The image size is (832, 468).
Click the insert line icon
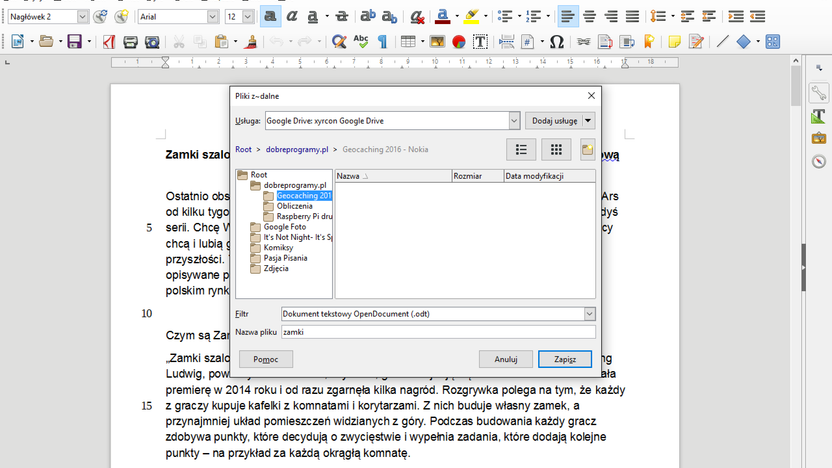722,41
